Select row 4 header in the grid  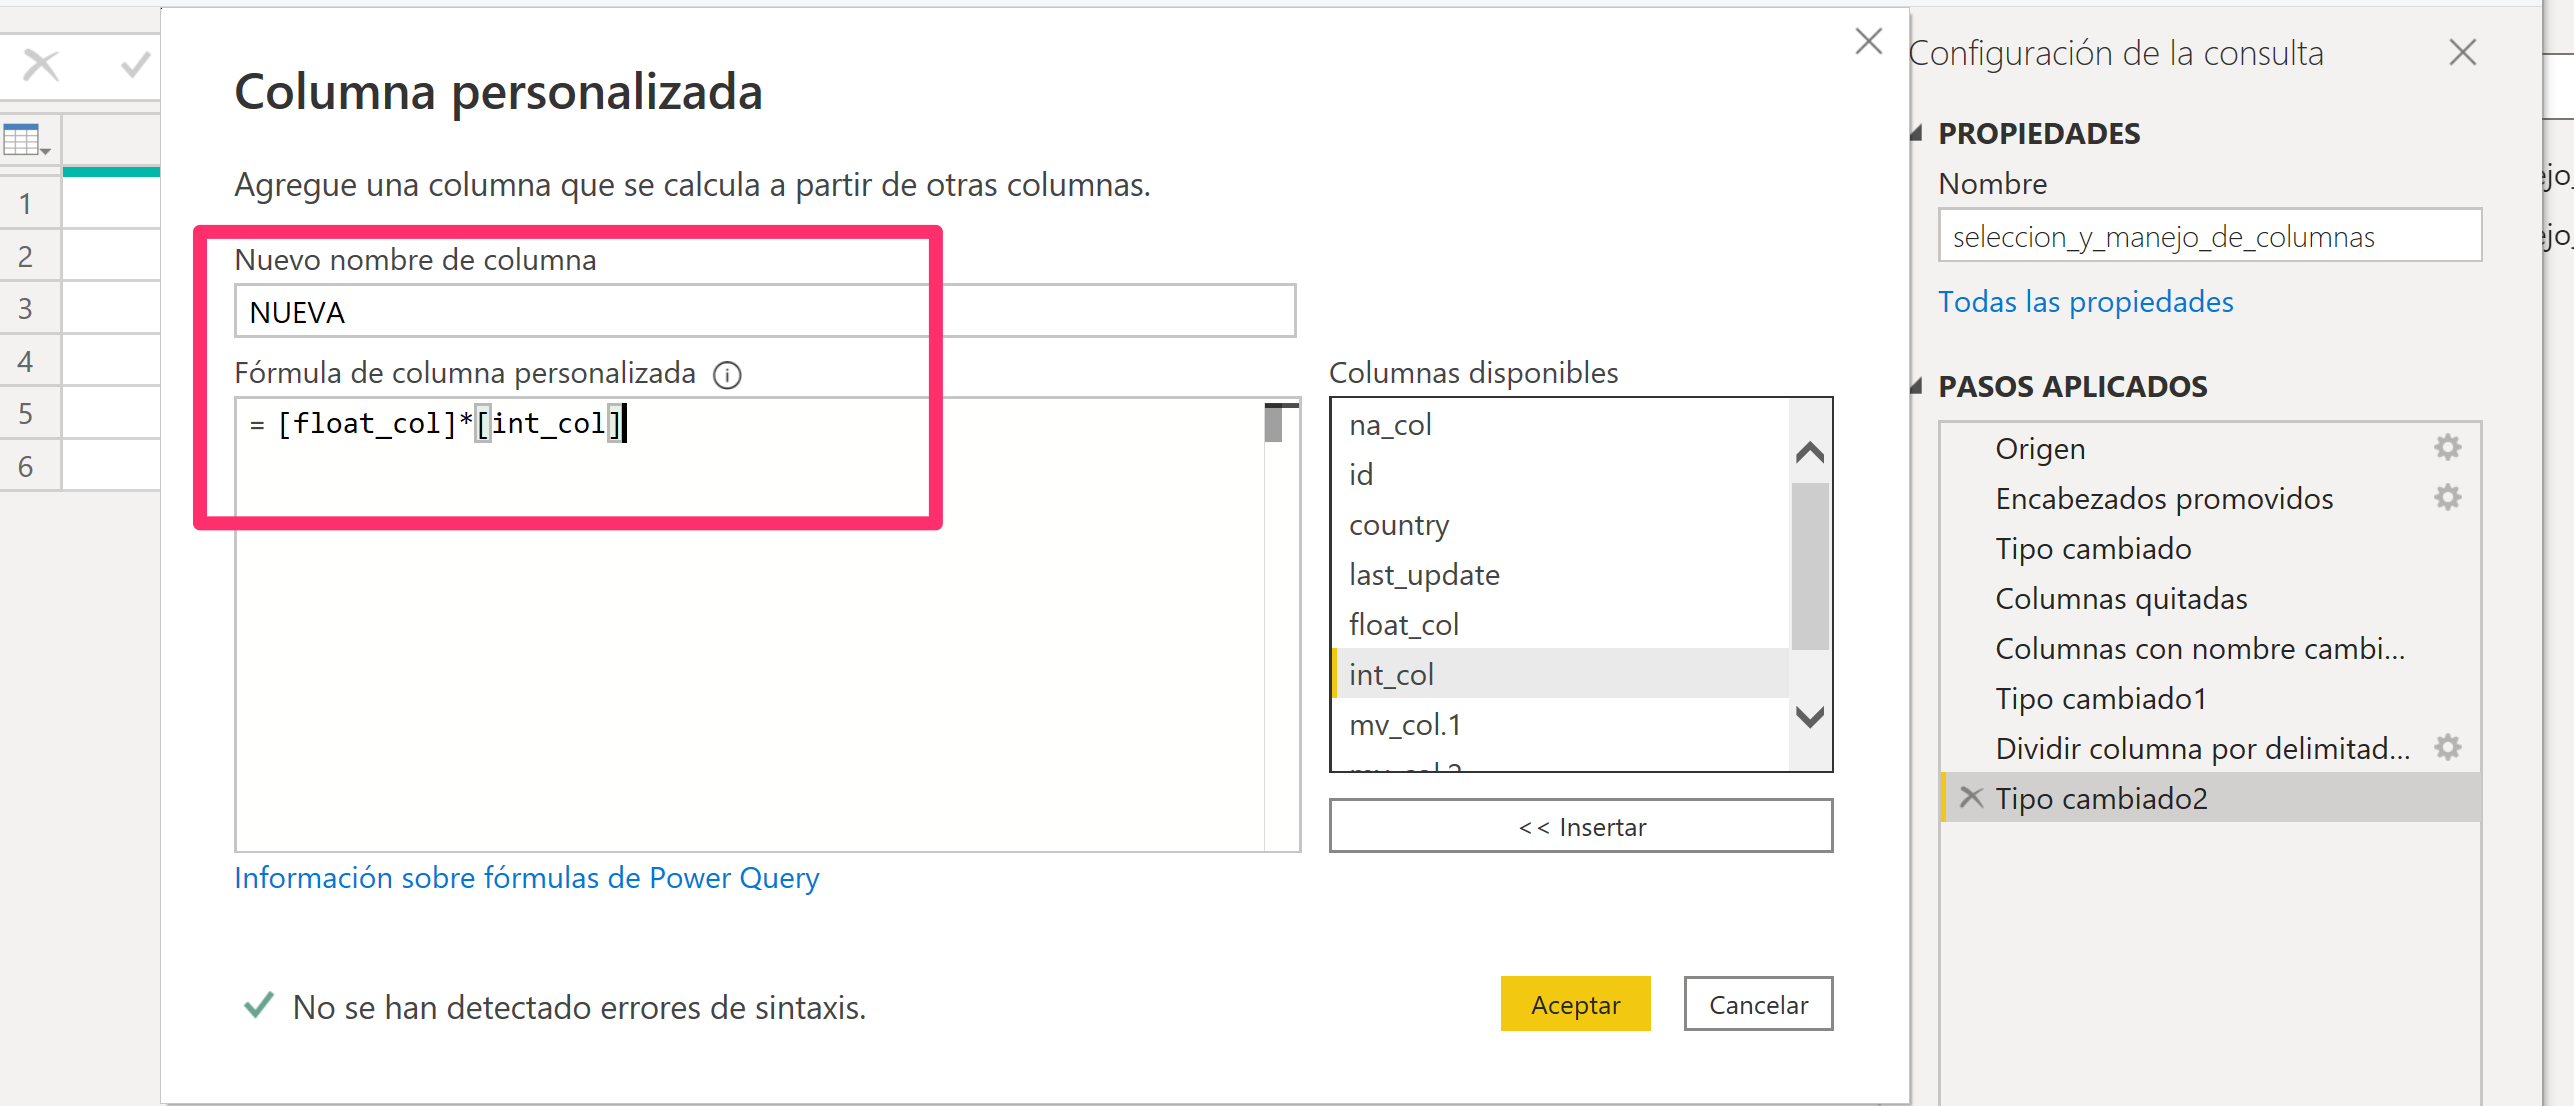pos(30,361)
